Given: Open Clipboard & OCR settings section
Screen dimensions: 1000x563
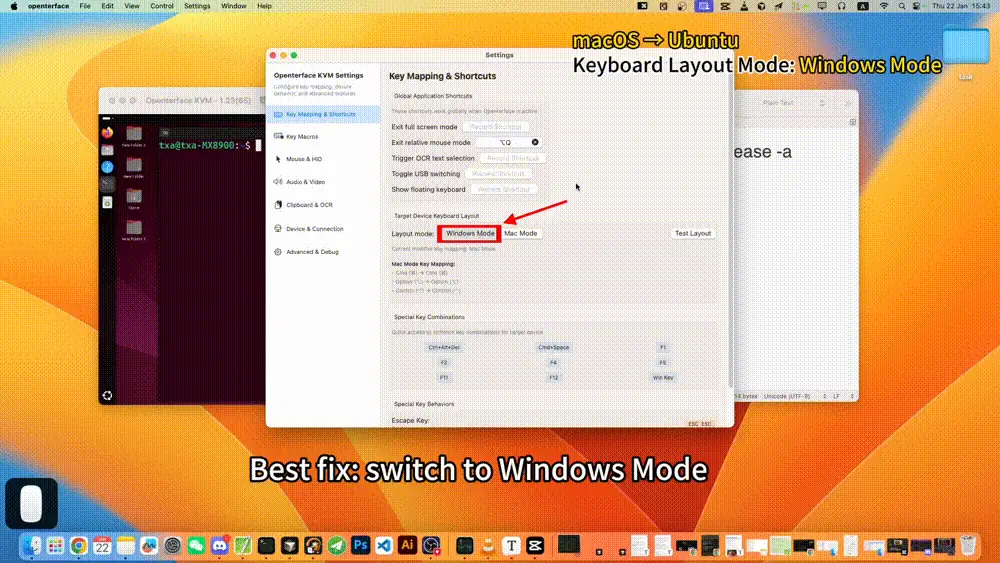Looking at the screenshot, I should pos(308,205).
